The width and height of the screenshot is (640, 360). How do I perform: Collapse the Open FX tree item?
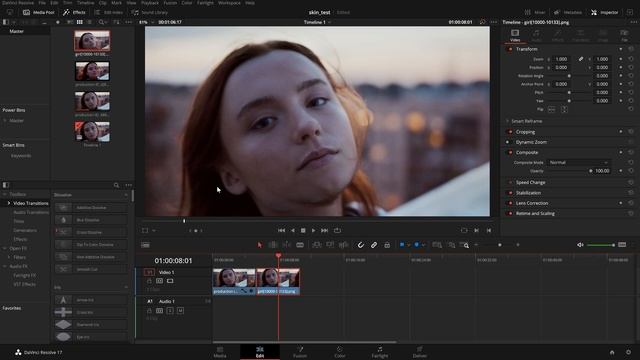[5, 248]
